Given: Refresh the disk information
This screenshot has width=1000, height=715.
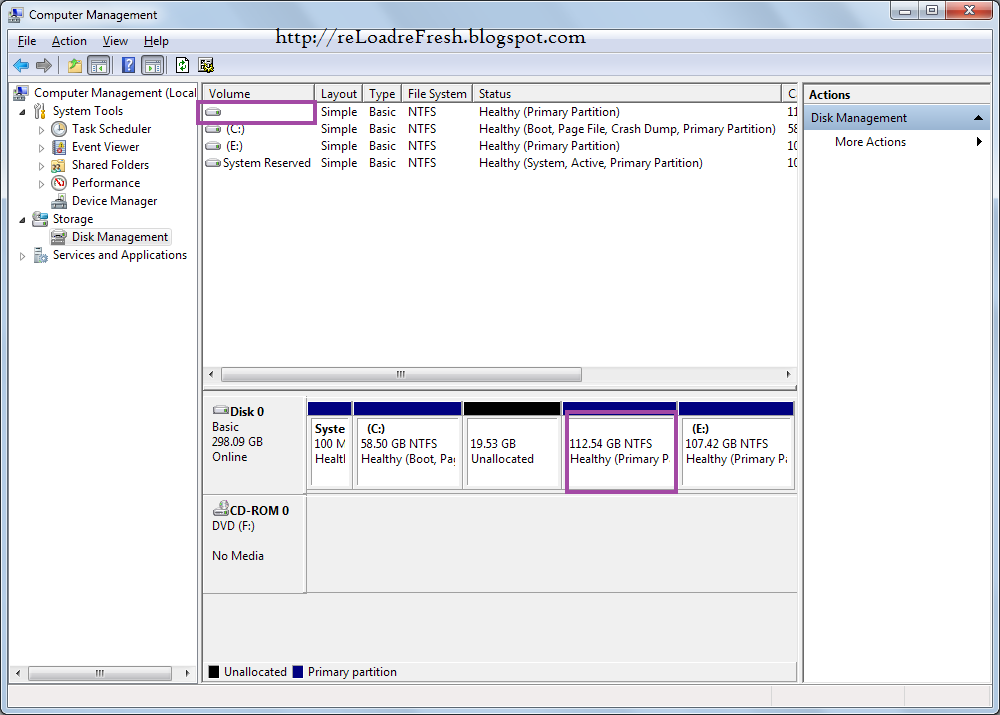Looking at the screenshot, I should click(182, 65).
